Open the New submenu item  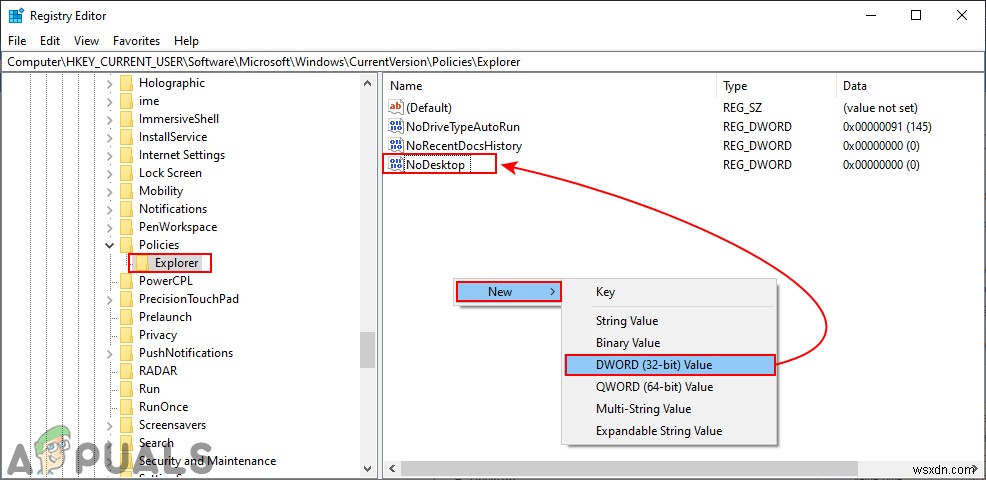(507, 292)
